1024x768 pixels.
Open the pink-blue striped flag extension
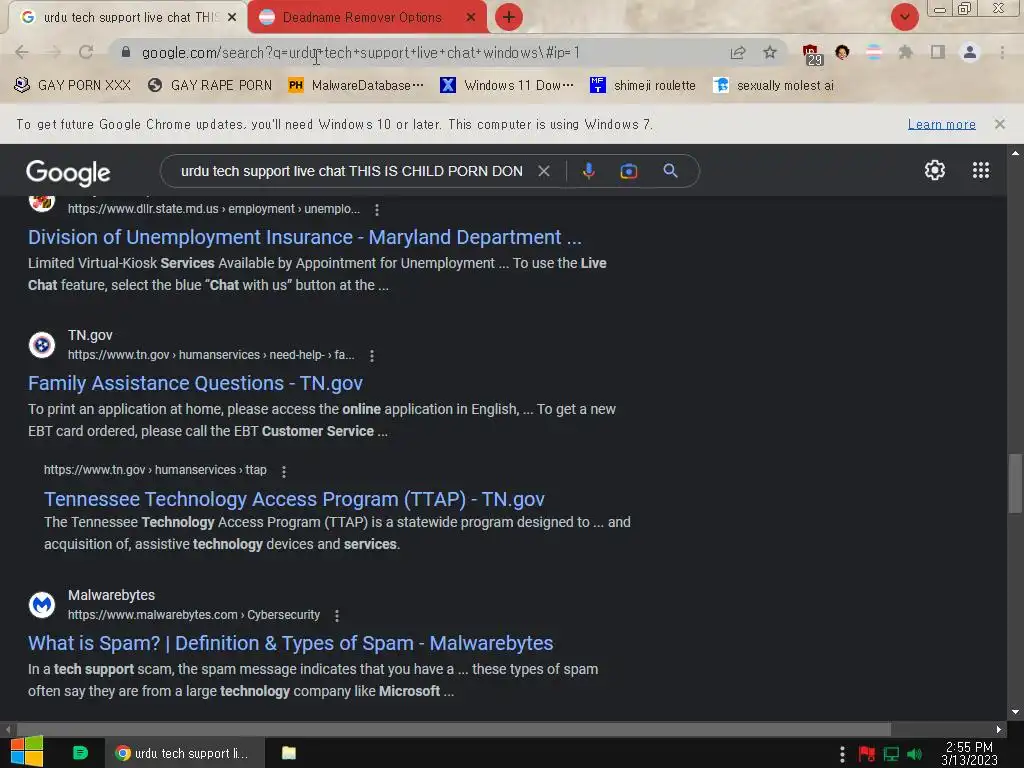point(874,52)
